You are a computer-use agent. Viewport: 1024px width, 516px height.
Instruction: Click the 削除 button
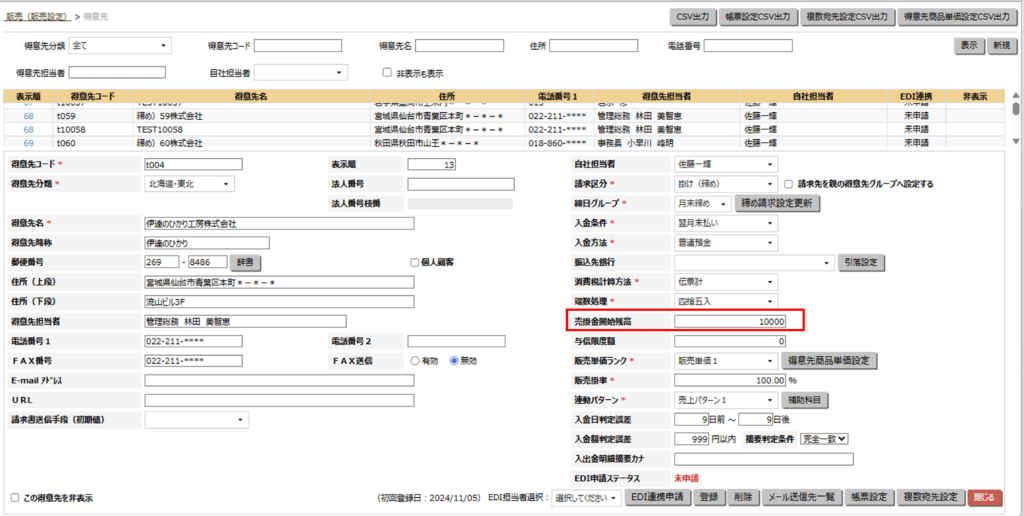(x=743, y=498)
